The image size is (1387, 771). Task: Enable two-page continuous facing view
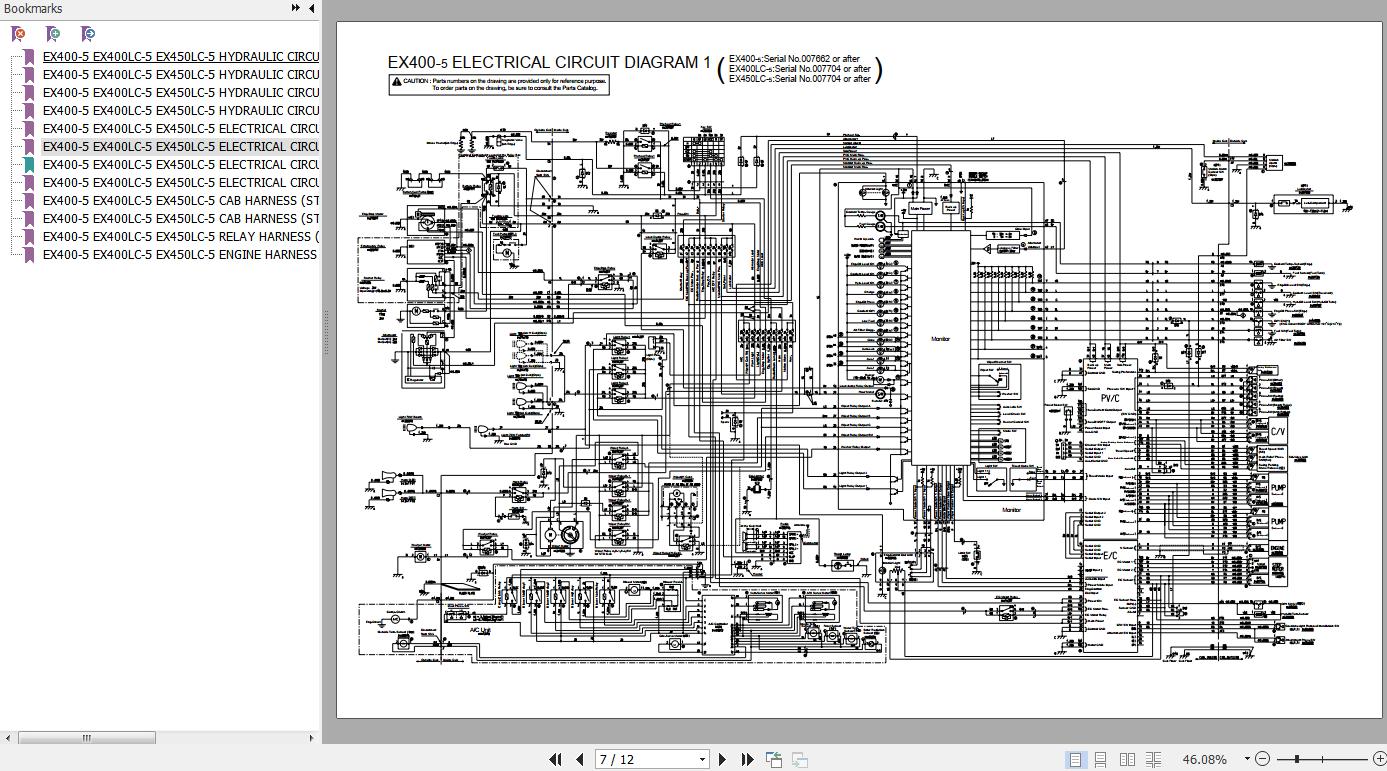[1153, 760]
